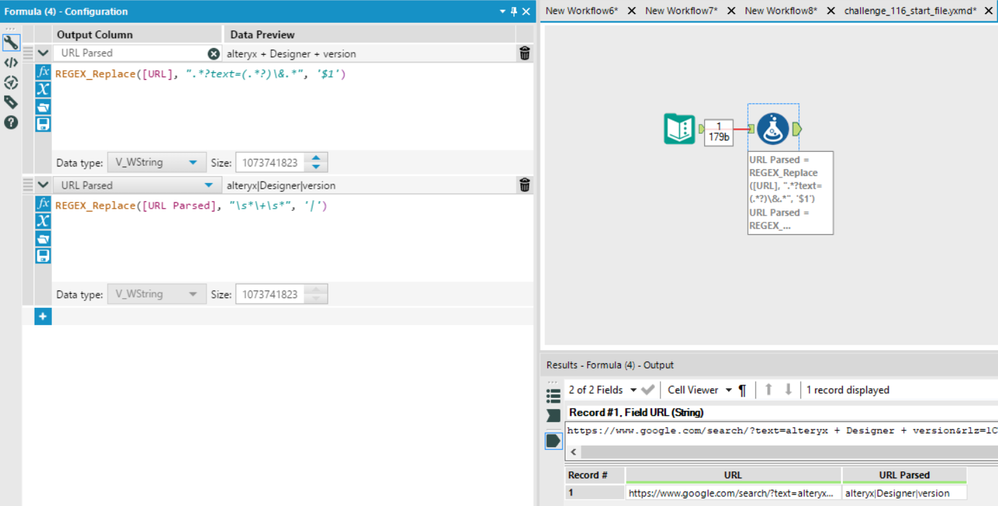Increase the first Size stepper value
This screenshot has width=998, height=506.
(316, 158)
